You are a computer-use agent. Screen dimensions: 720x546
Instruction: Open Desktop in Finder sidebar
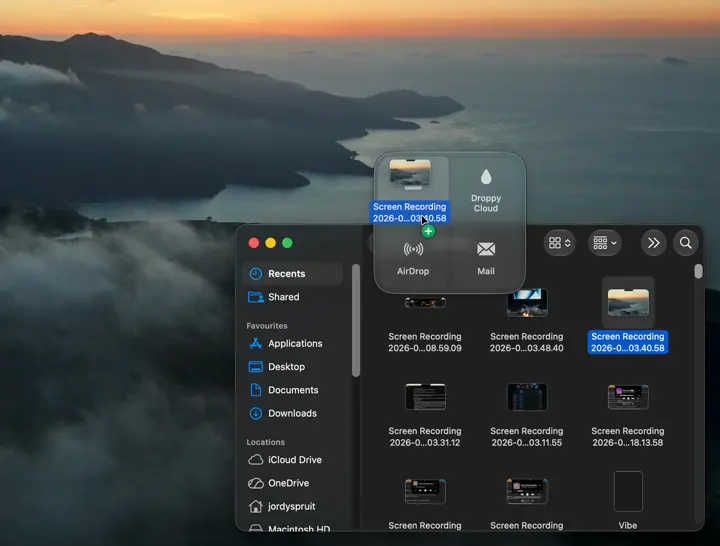click(292, 367)
